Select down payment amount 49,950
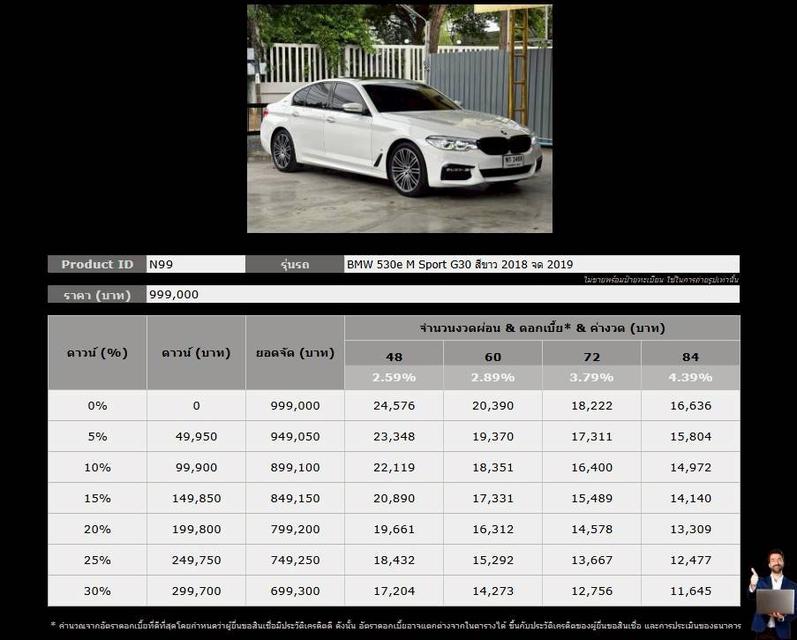This screenshot has height=640, width=797. coord(196,437)
